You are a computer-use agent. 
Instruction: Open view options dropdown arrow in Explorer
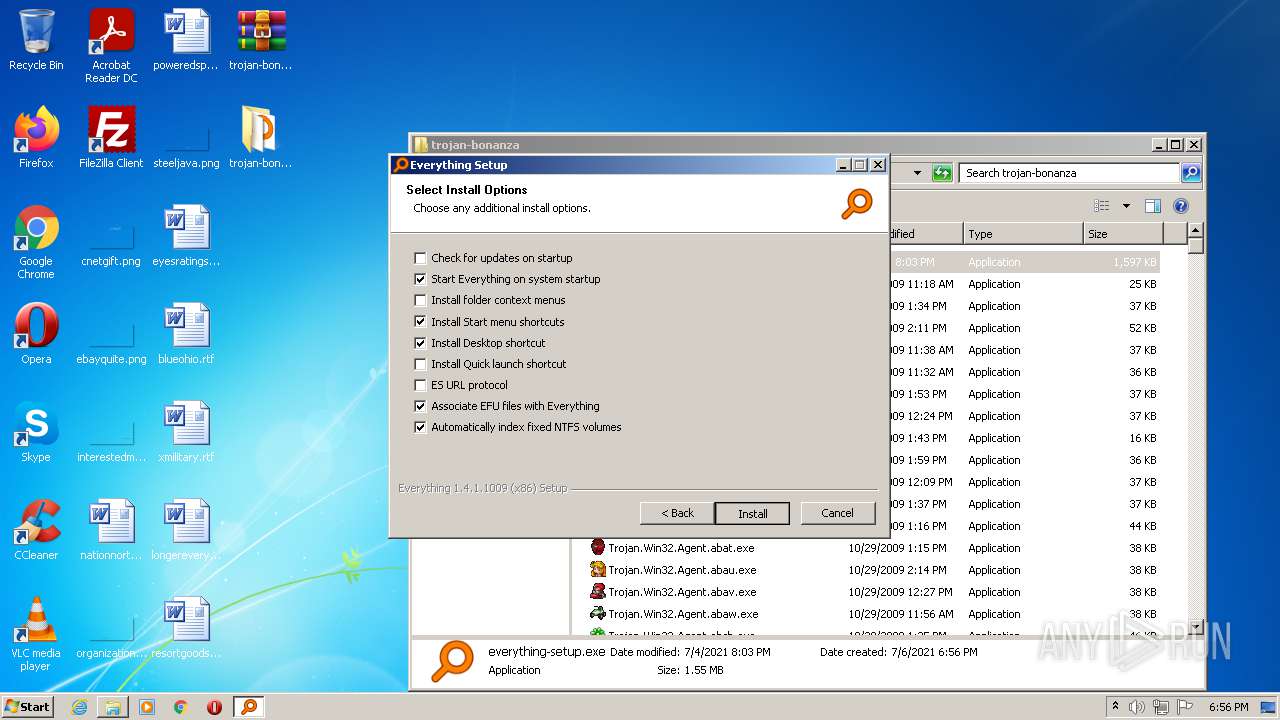click(x=1126, y=206)
